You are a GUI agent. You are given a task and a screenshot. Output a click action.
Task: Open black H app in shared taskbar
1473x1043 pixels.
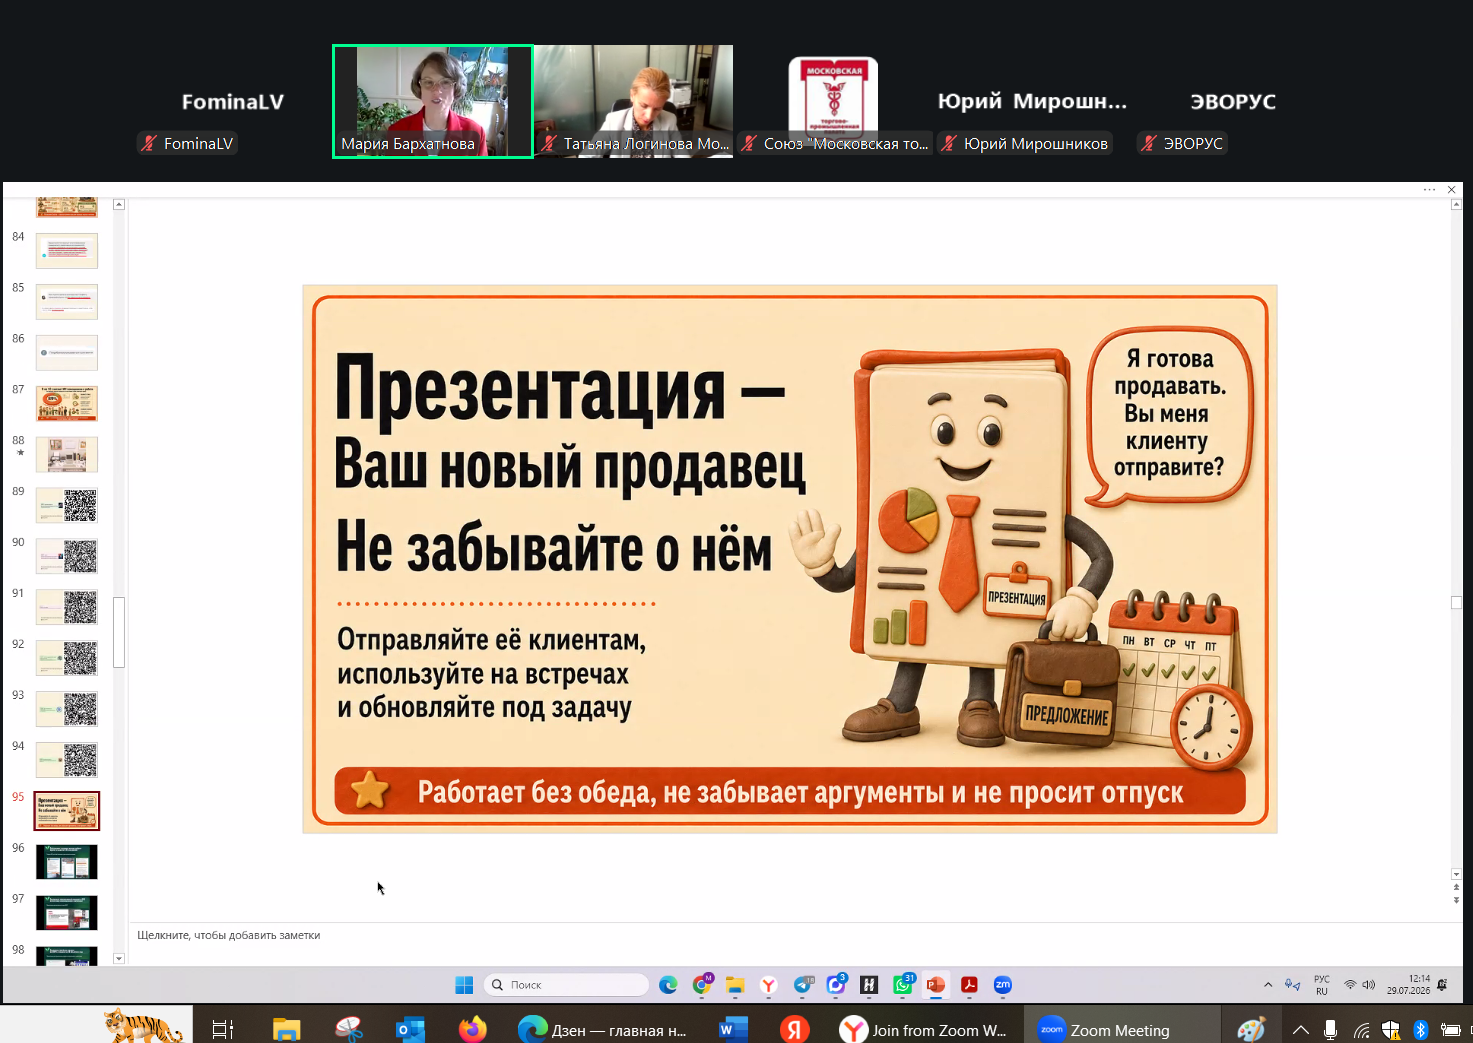coord(869,985)
